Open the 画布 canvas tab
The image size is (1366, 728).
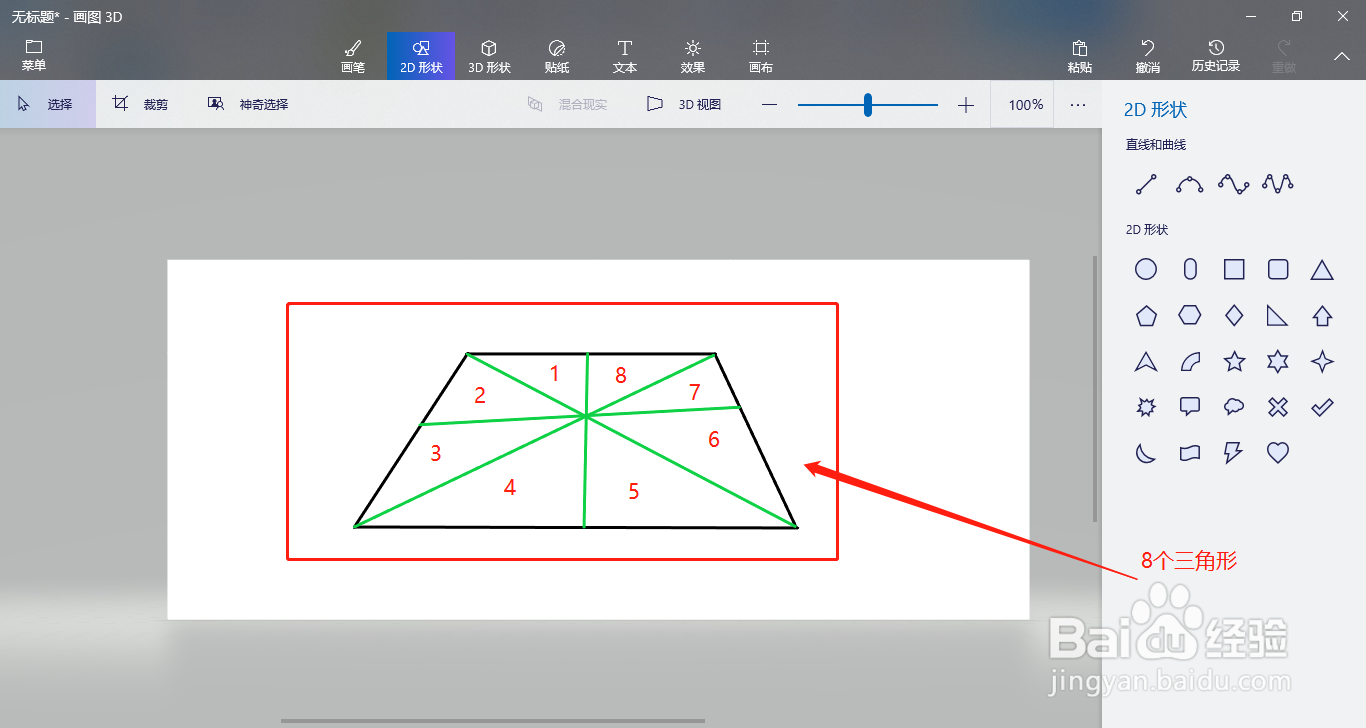(x=761, y=56)
